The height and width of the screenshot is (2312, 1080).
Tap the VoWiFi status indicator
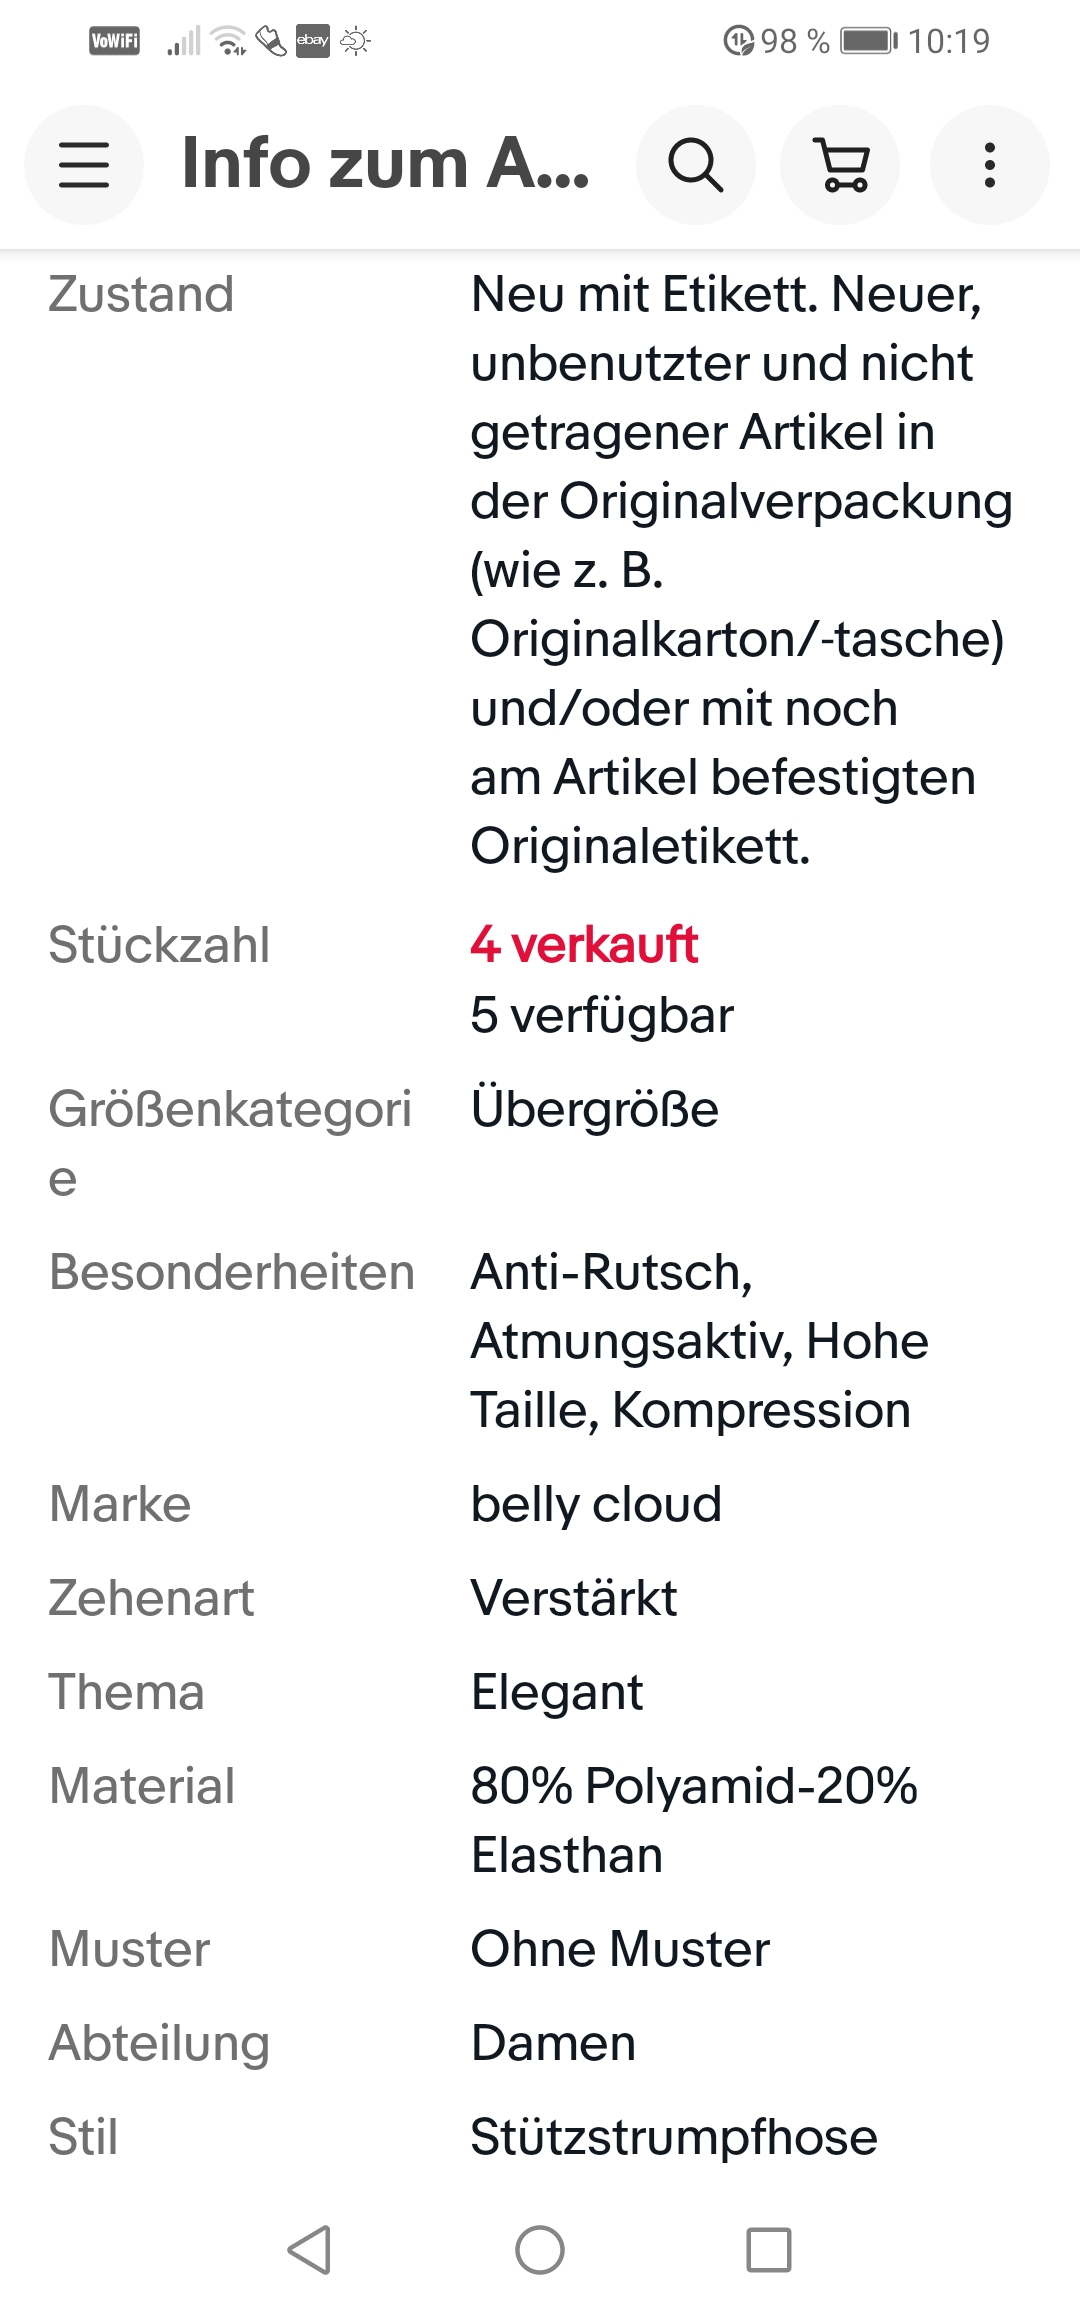coord(115,41)
